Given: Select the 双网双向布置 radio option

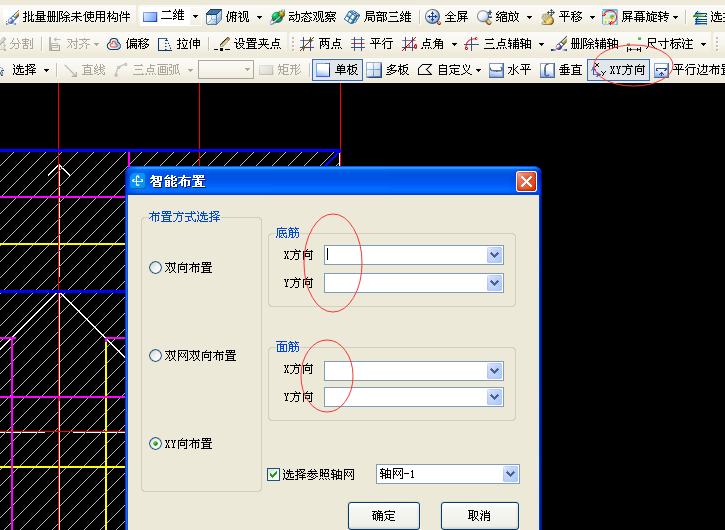Looking at the screenshot, I should 193,355.
